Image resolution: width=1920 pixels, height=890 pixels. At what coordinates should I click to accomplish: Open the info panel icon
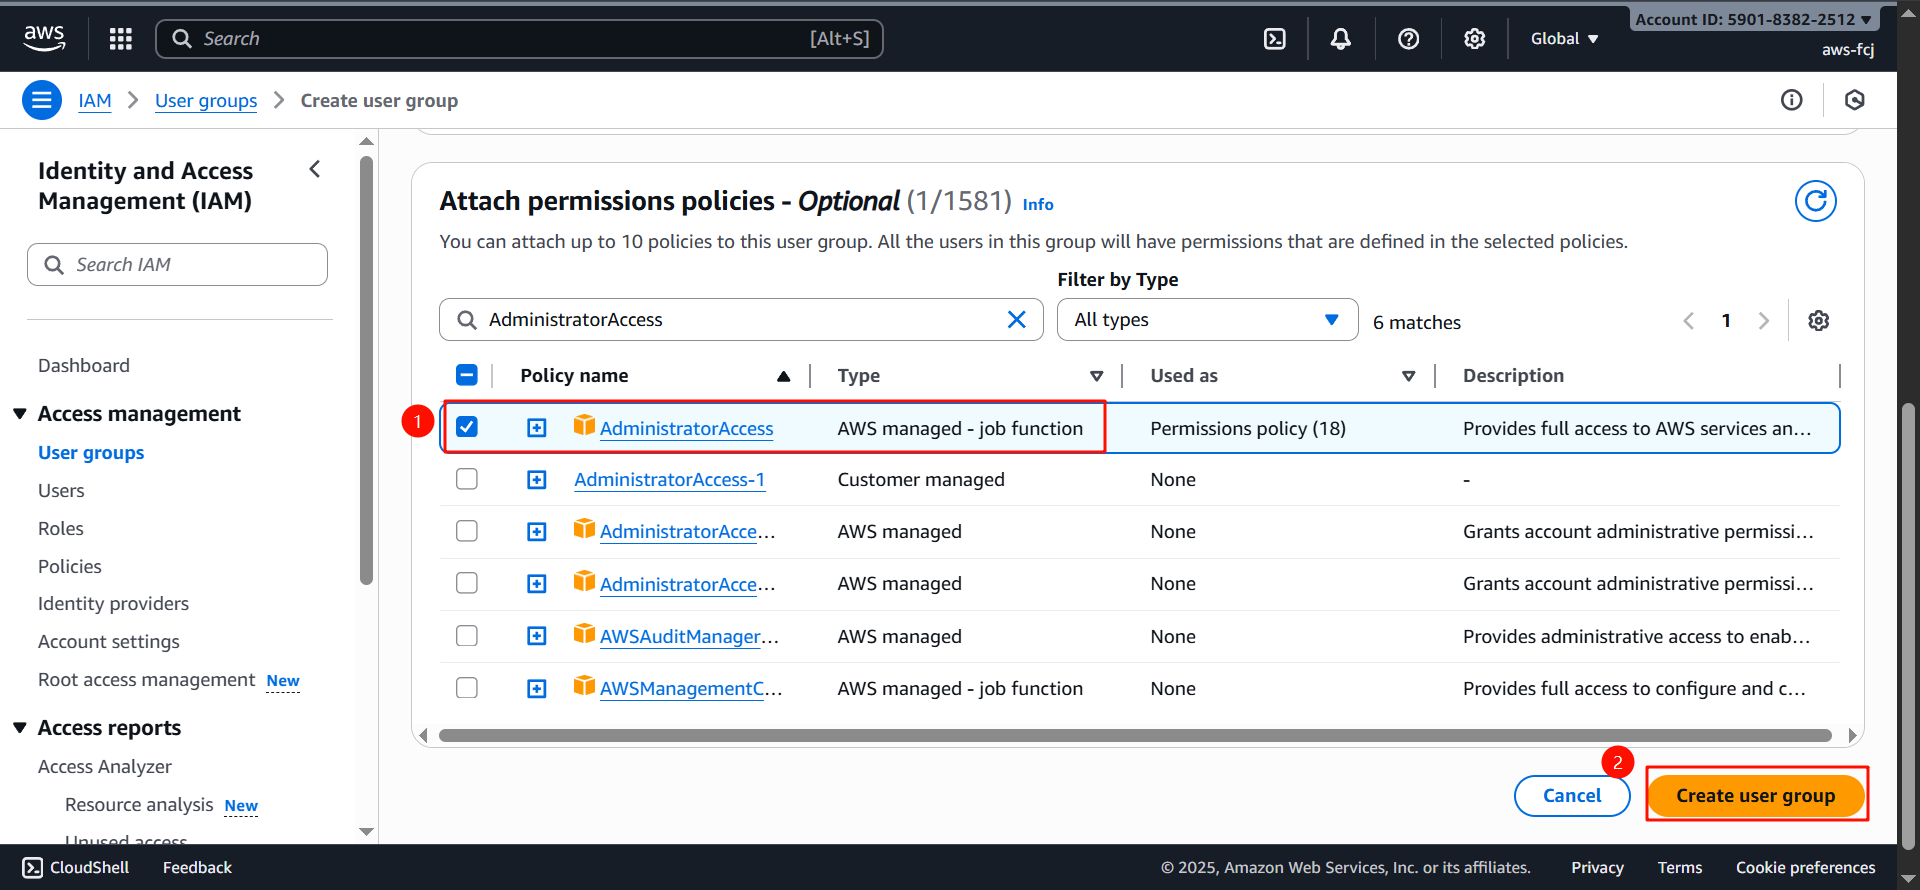1792,100
